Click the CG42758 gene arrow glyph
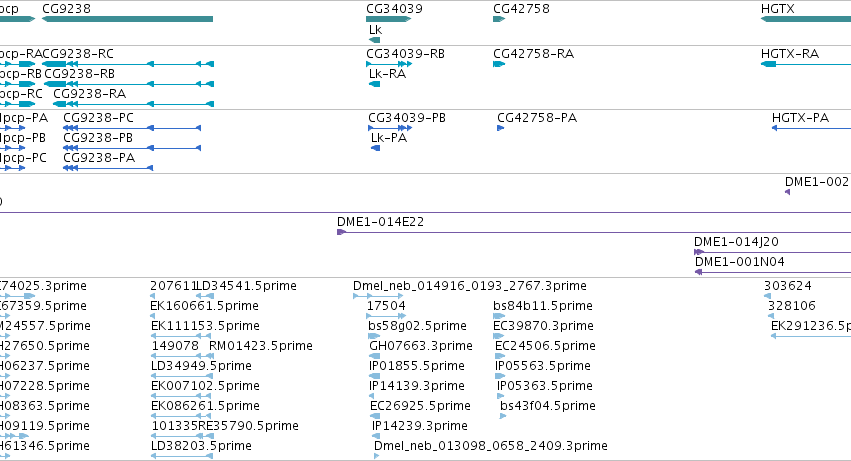This screenshot has height=461, width=851. 499,19
